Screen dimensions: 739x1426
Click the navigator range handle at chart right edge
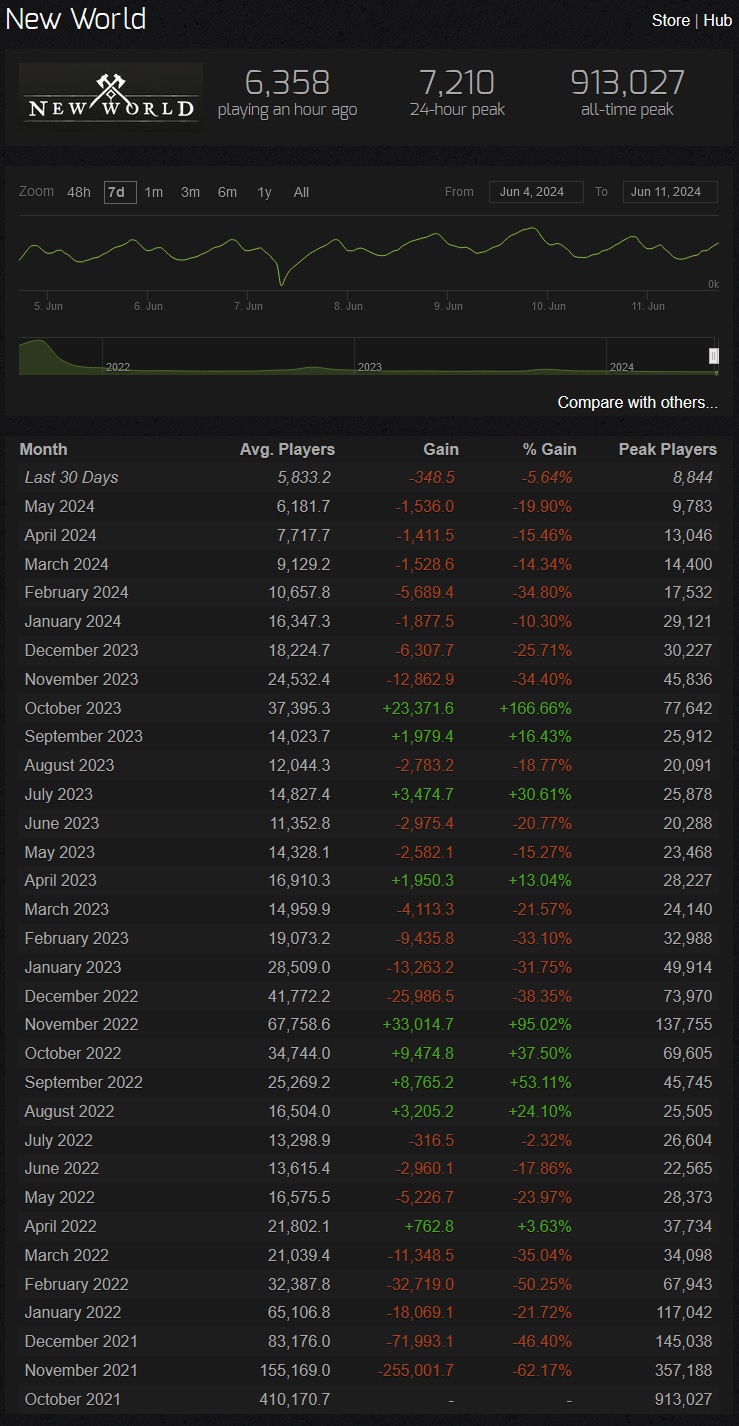714,356
